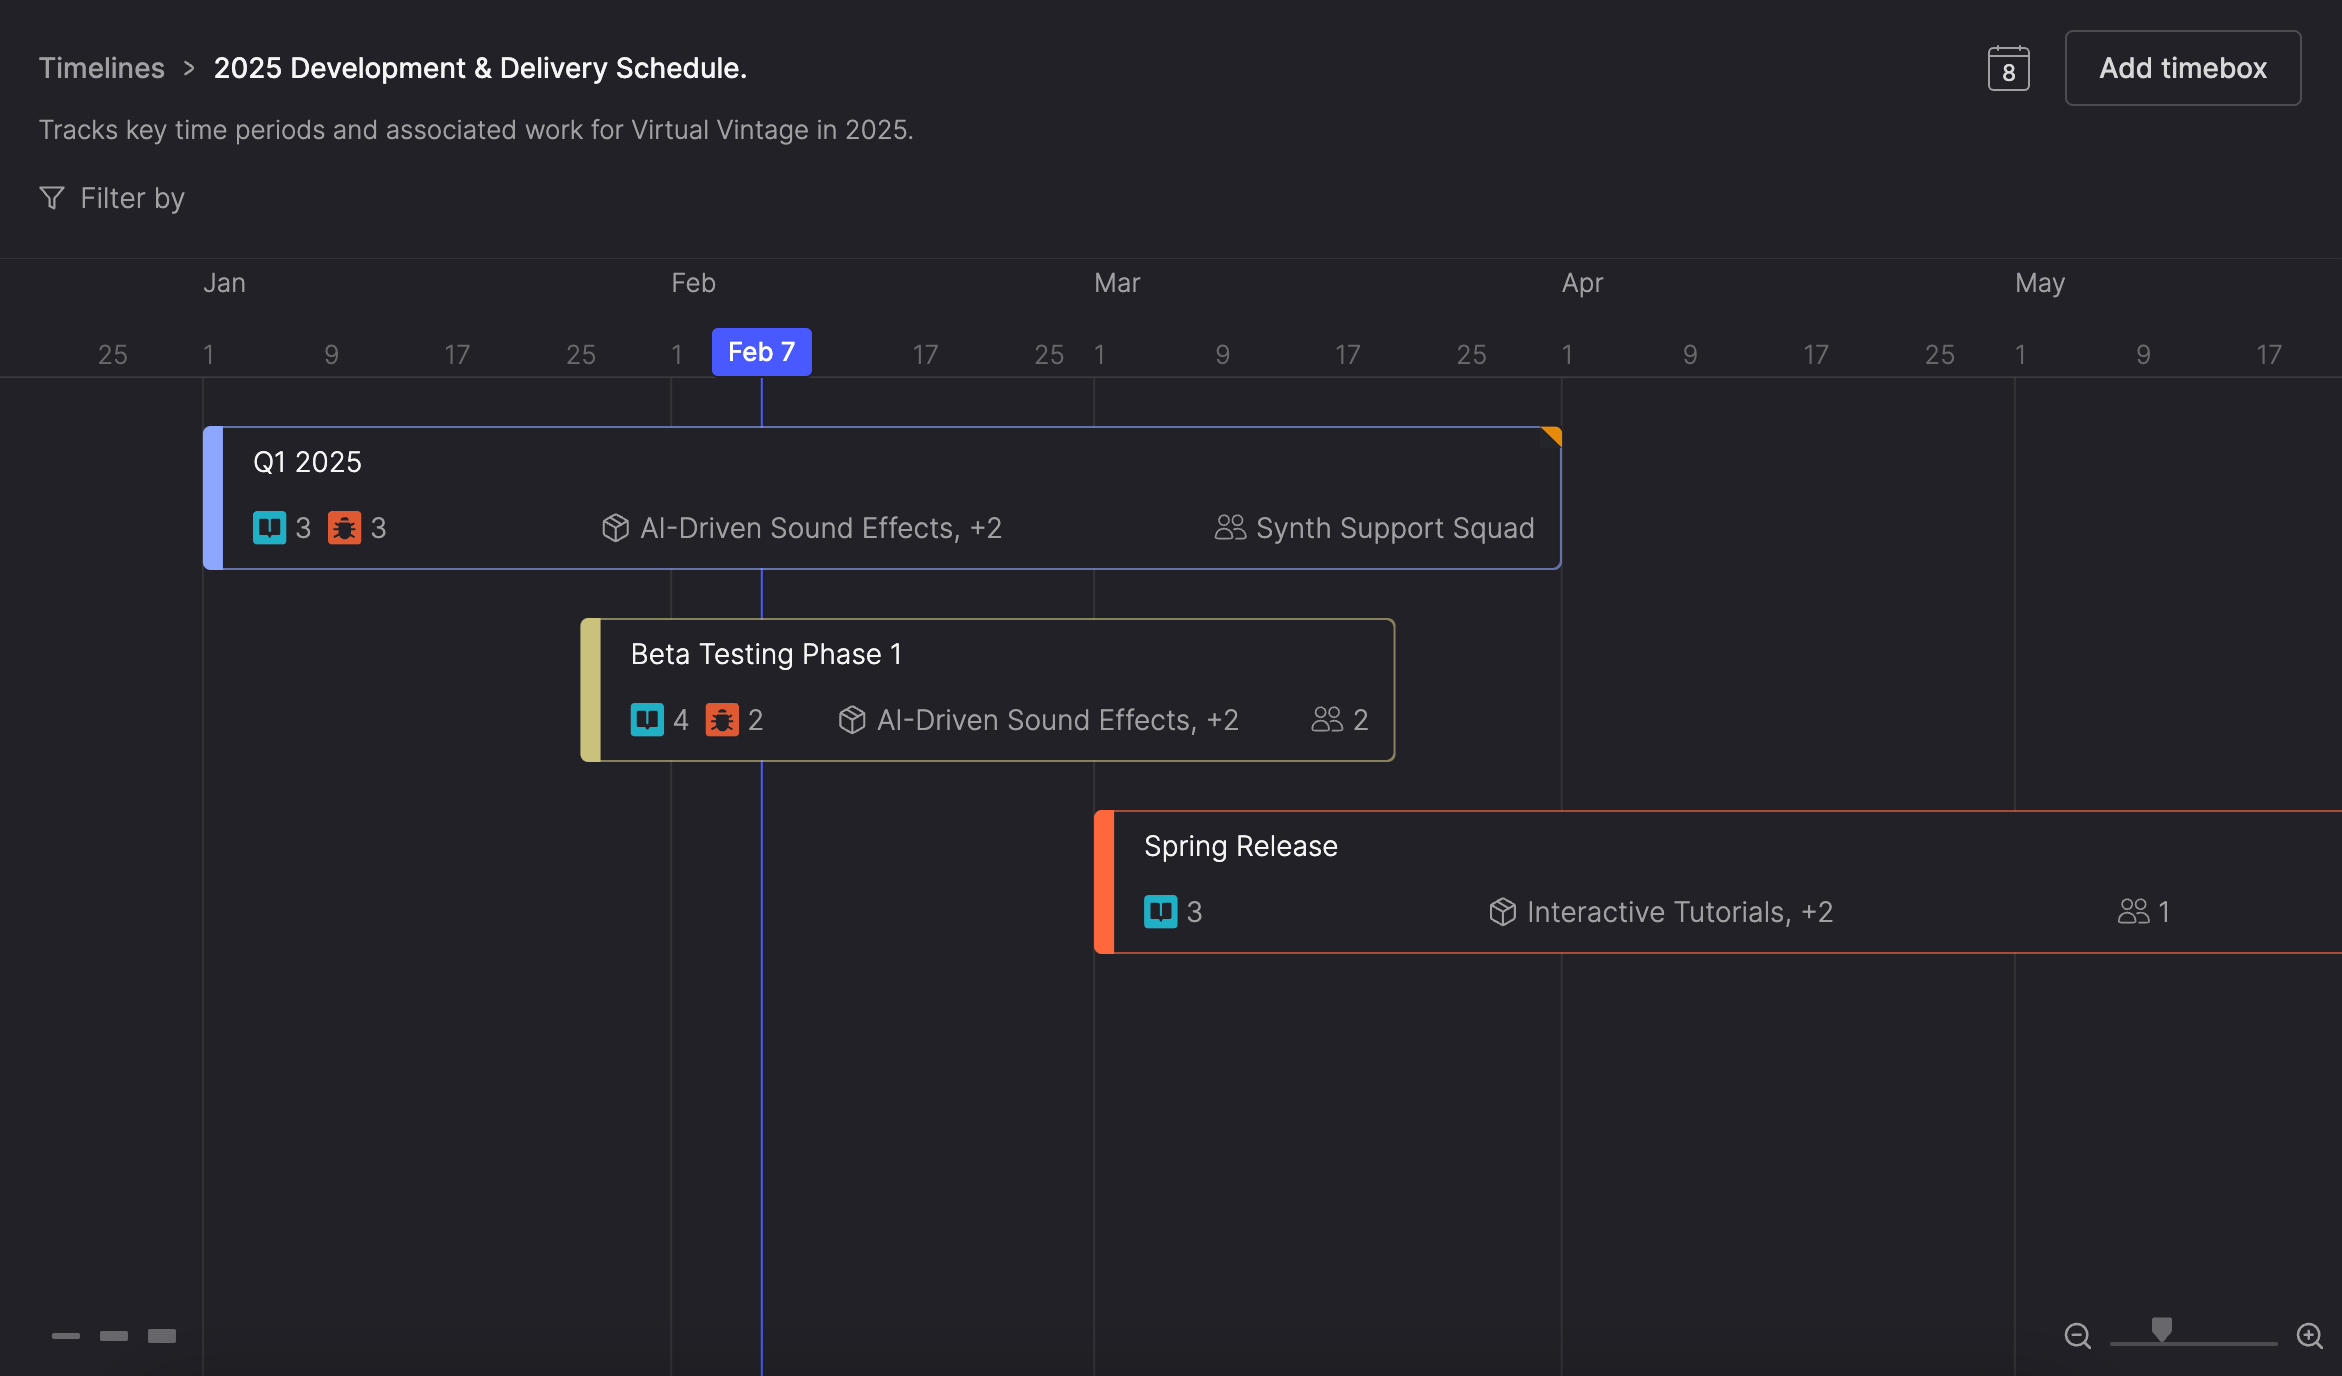Click the team icon in Spring Release

(x=2133, y=912)
